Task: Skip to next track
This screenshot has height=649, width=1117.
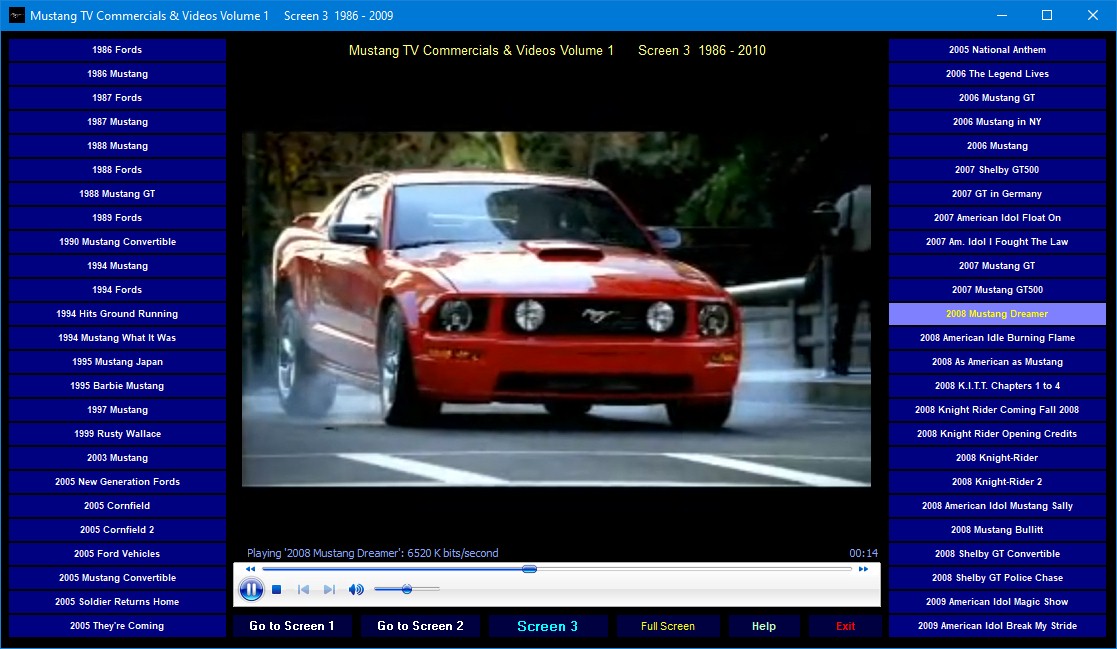Action: point(329,589)
